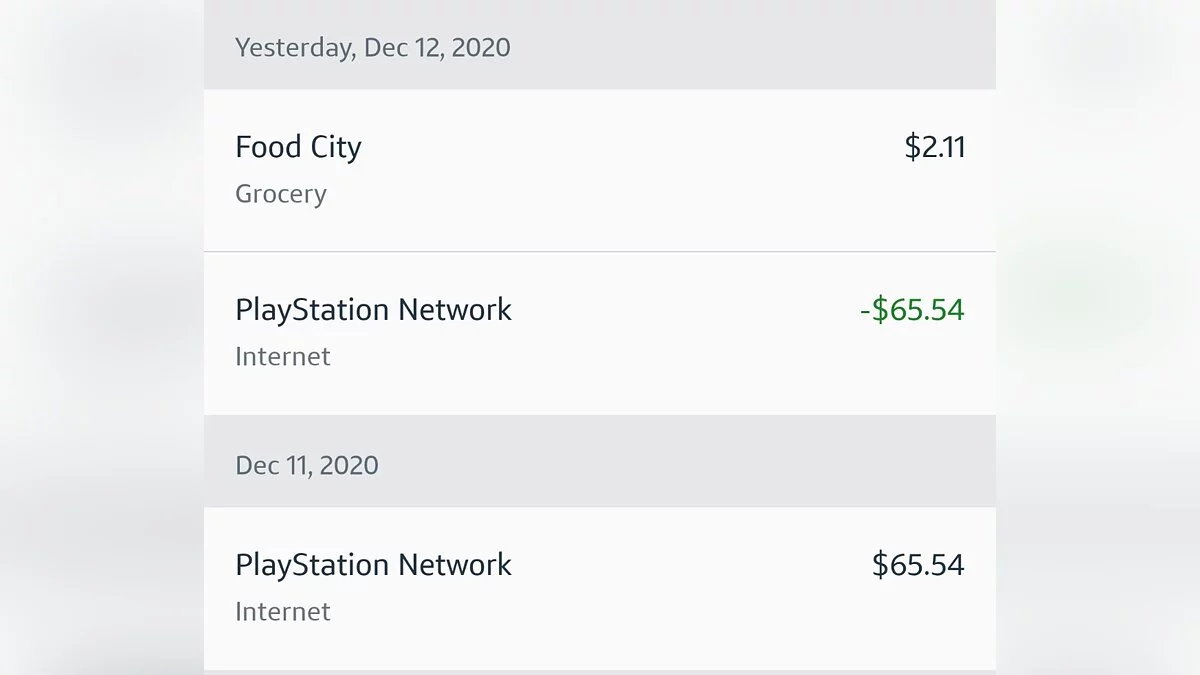The height and width of the screenshot is (675, 1200).
Task: Open the Dec 11 PlayStation Network charge
Action: (x=600, y=588)
